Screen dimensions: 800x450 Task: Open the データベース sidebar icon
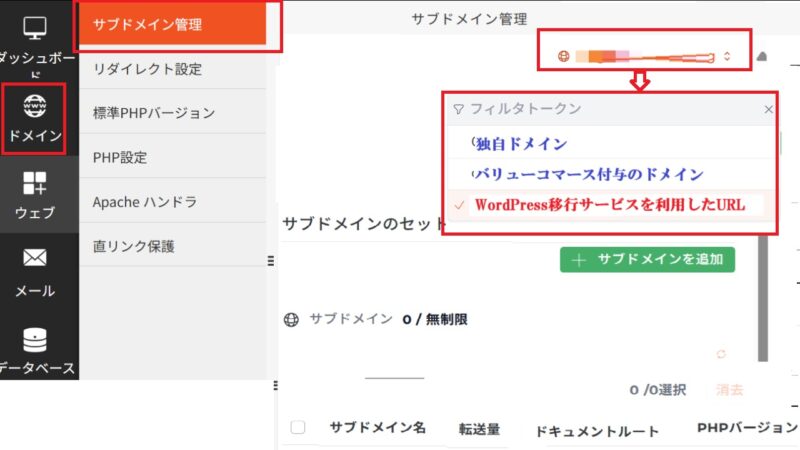34,338
